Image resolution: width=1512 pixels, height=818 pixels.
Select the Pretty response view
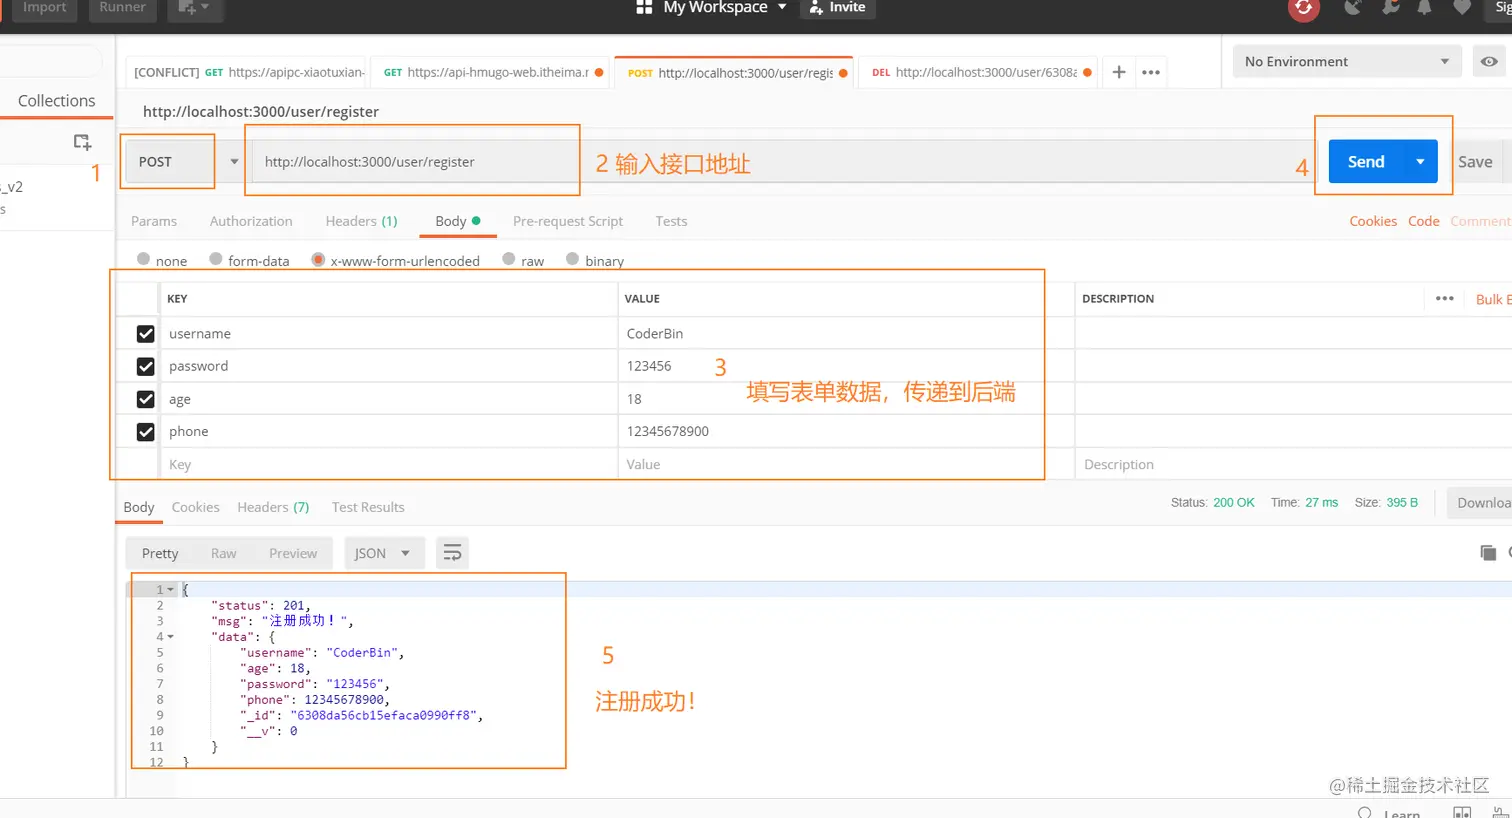(160, 553)
